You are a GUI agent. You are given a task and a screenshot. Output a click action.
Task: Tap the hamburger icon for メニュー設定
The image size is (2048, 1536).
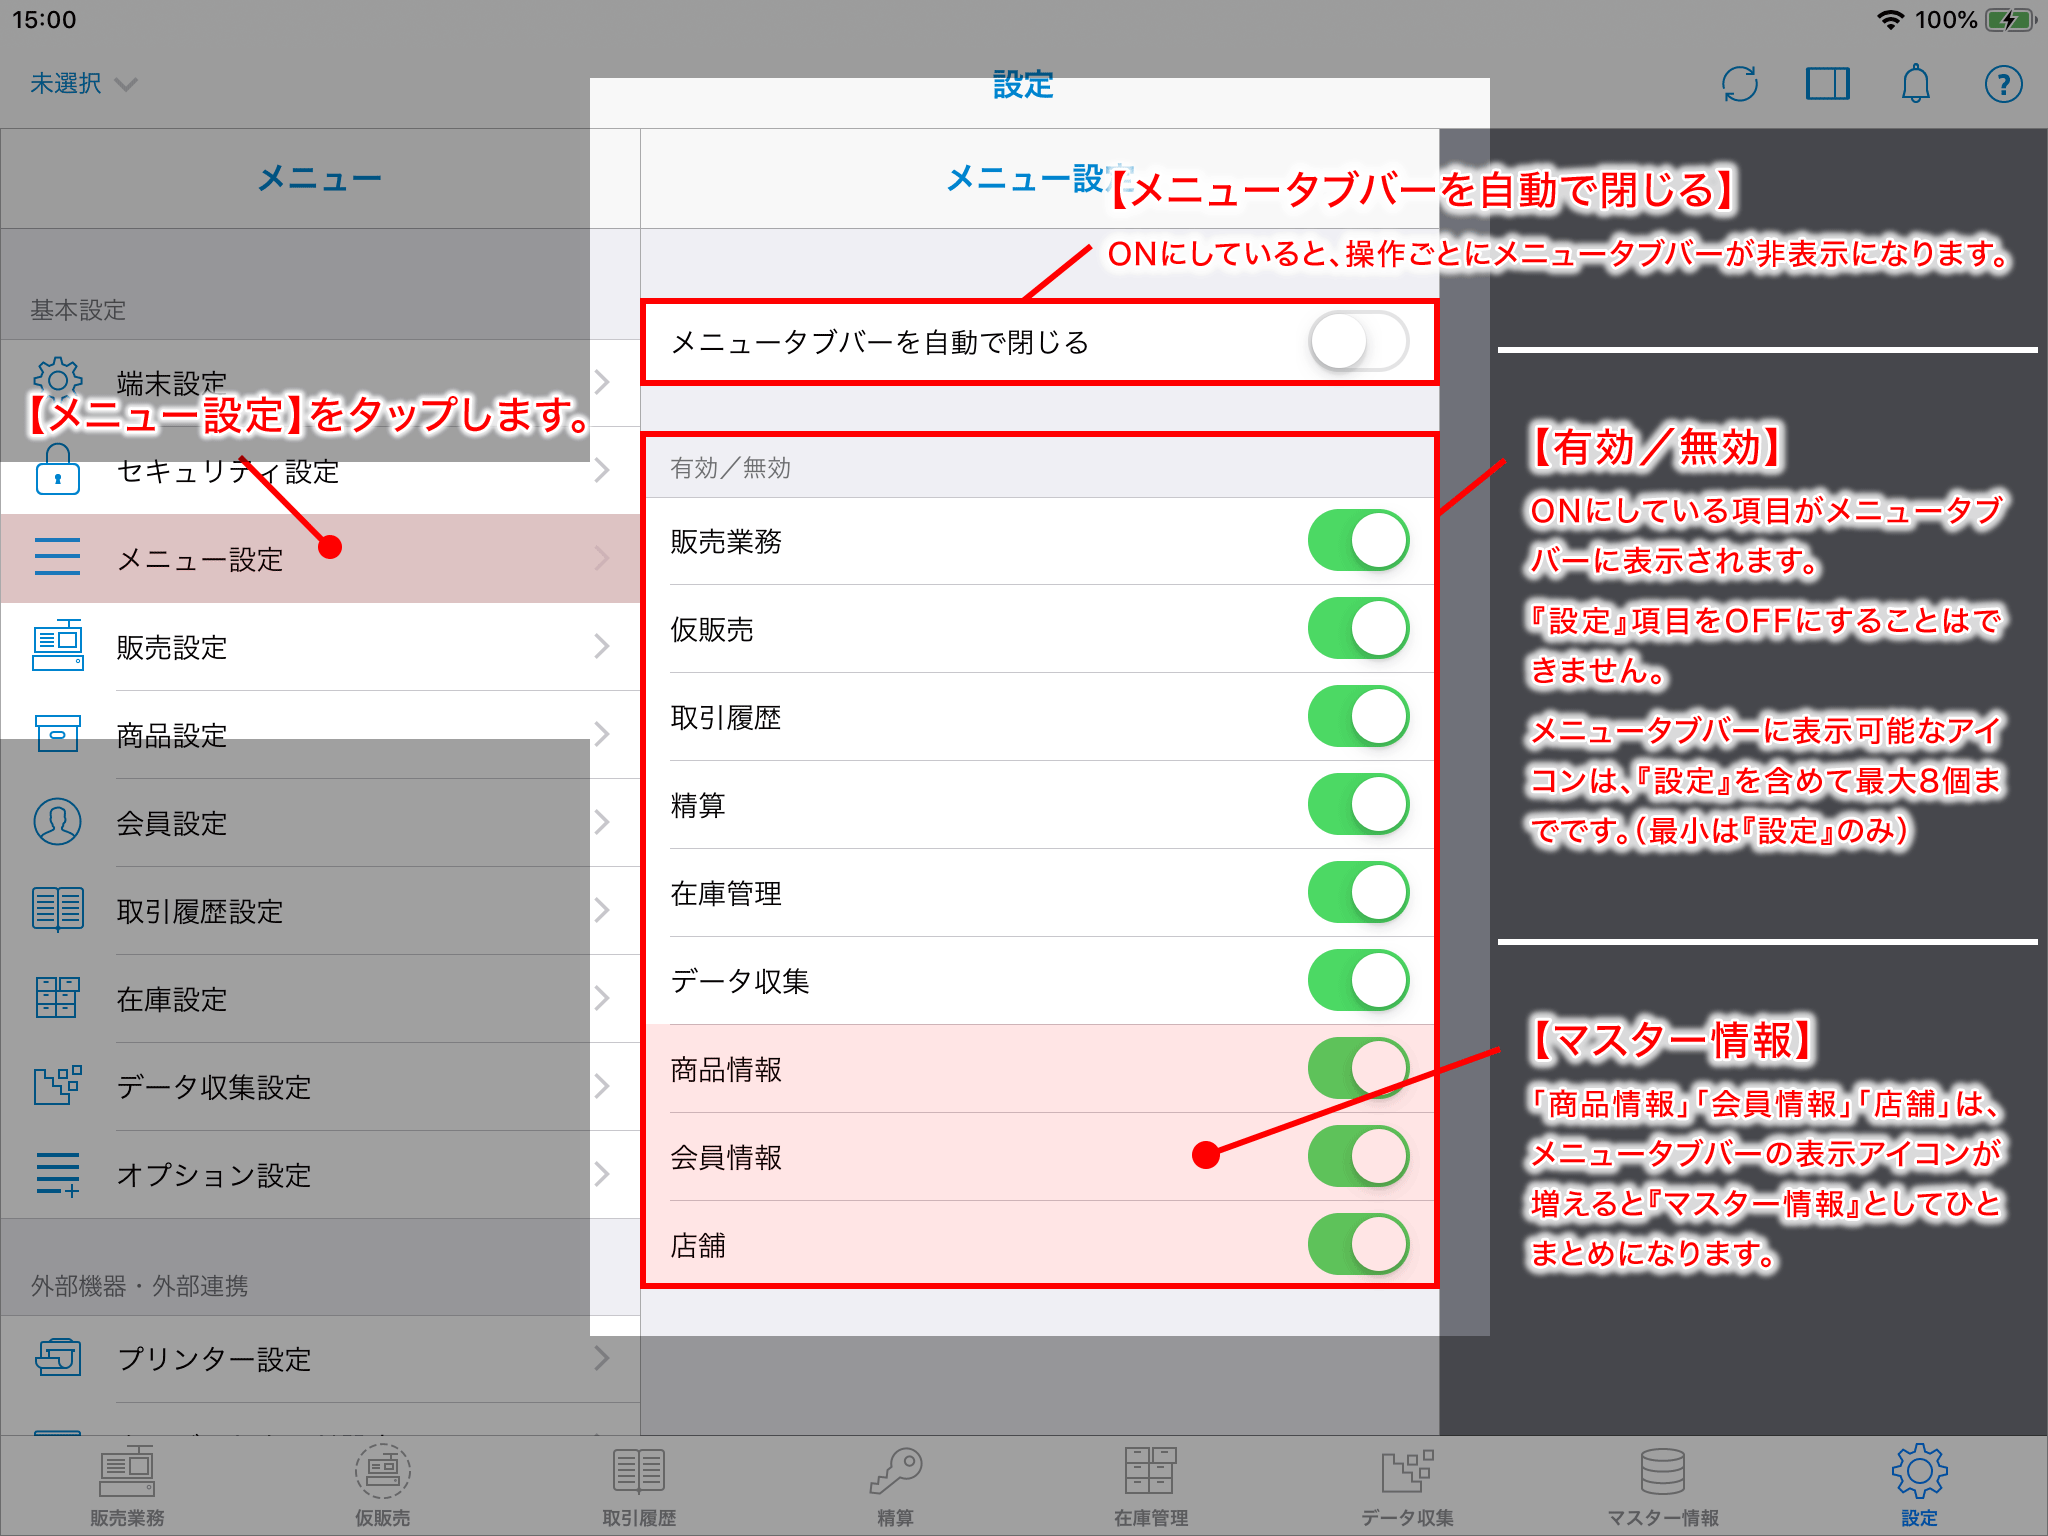coord(58,557)
